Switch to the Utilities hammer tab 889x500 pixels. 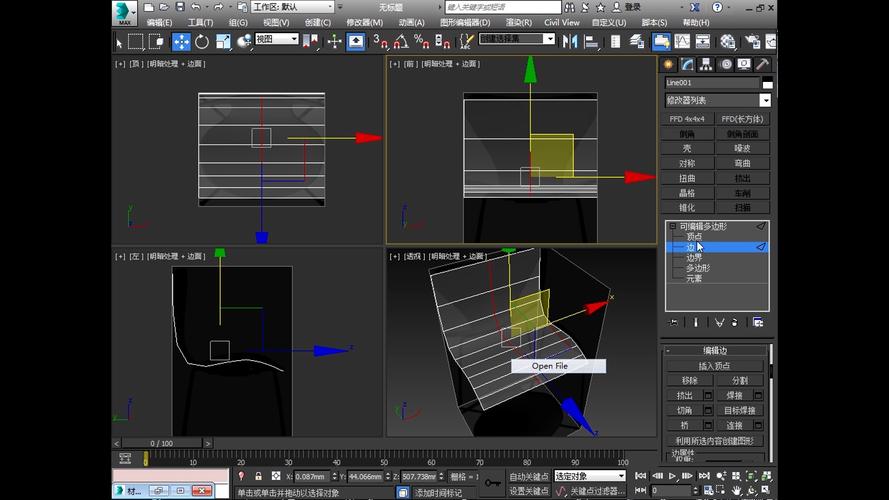(x=763, y=65)
